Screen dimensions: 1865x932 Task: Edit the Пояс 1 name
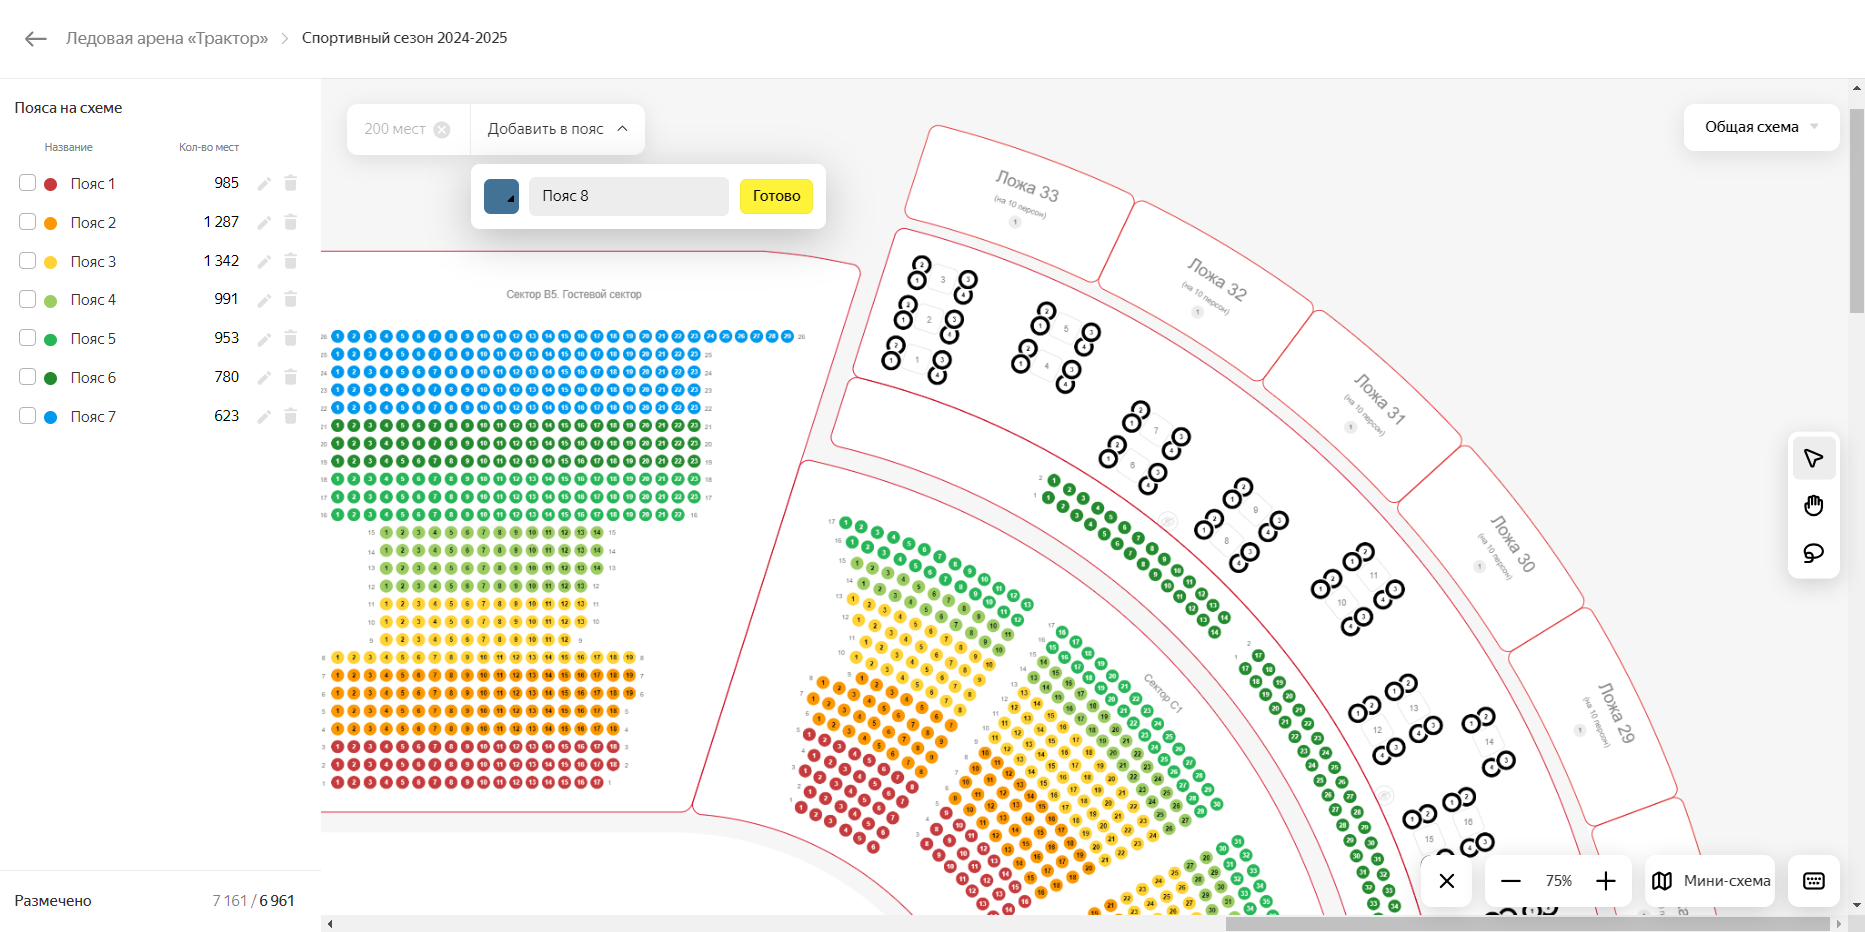(x=264, y=184)
